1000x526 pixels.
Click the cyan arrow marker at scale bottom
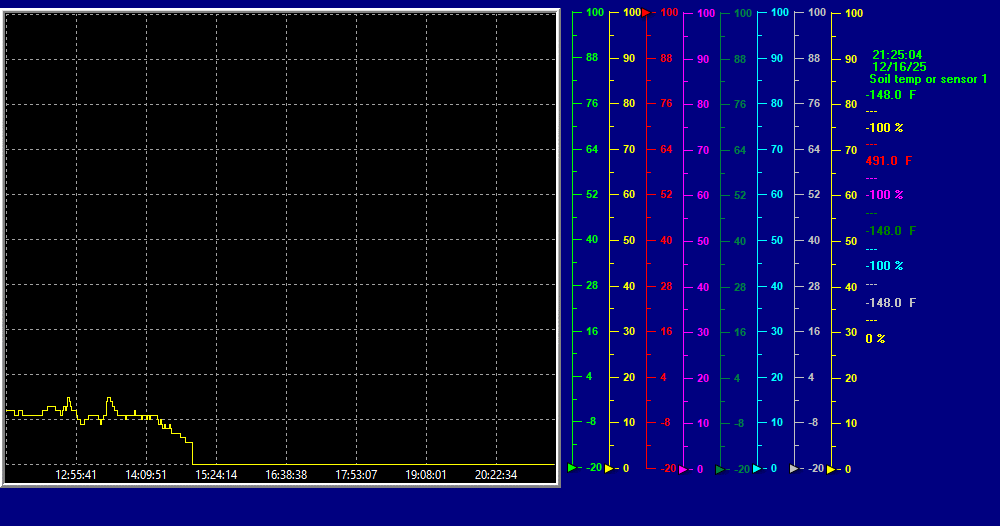tap(757, 468)
